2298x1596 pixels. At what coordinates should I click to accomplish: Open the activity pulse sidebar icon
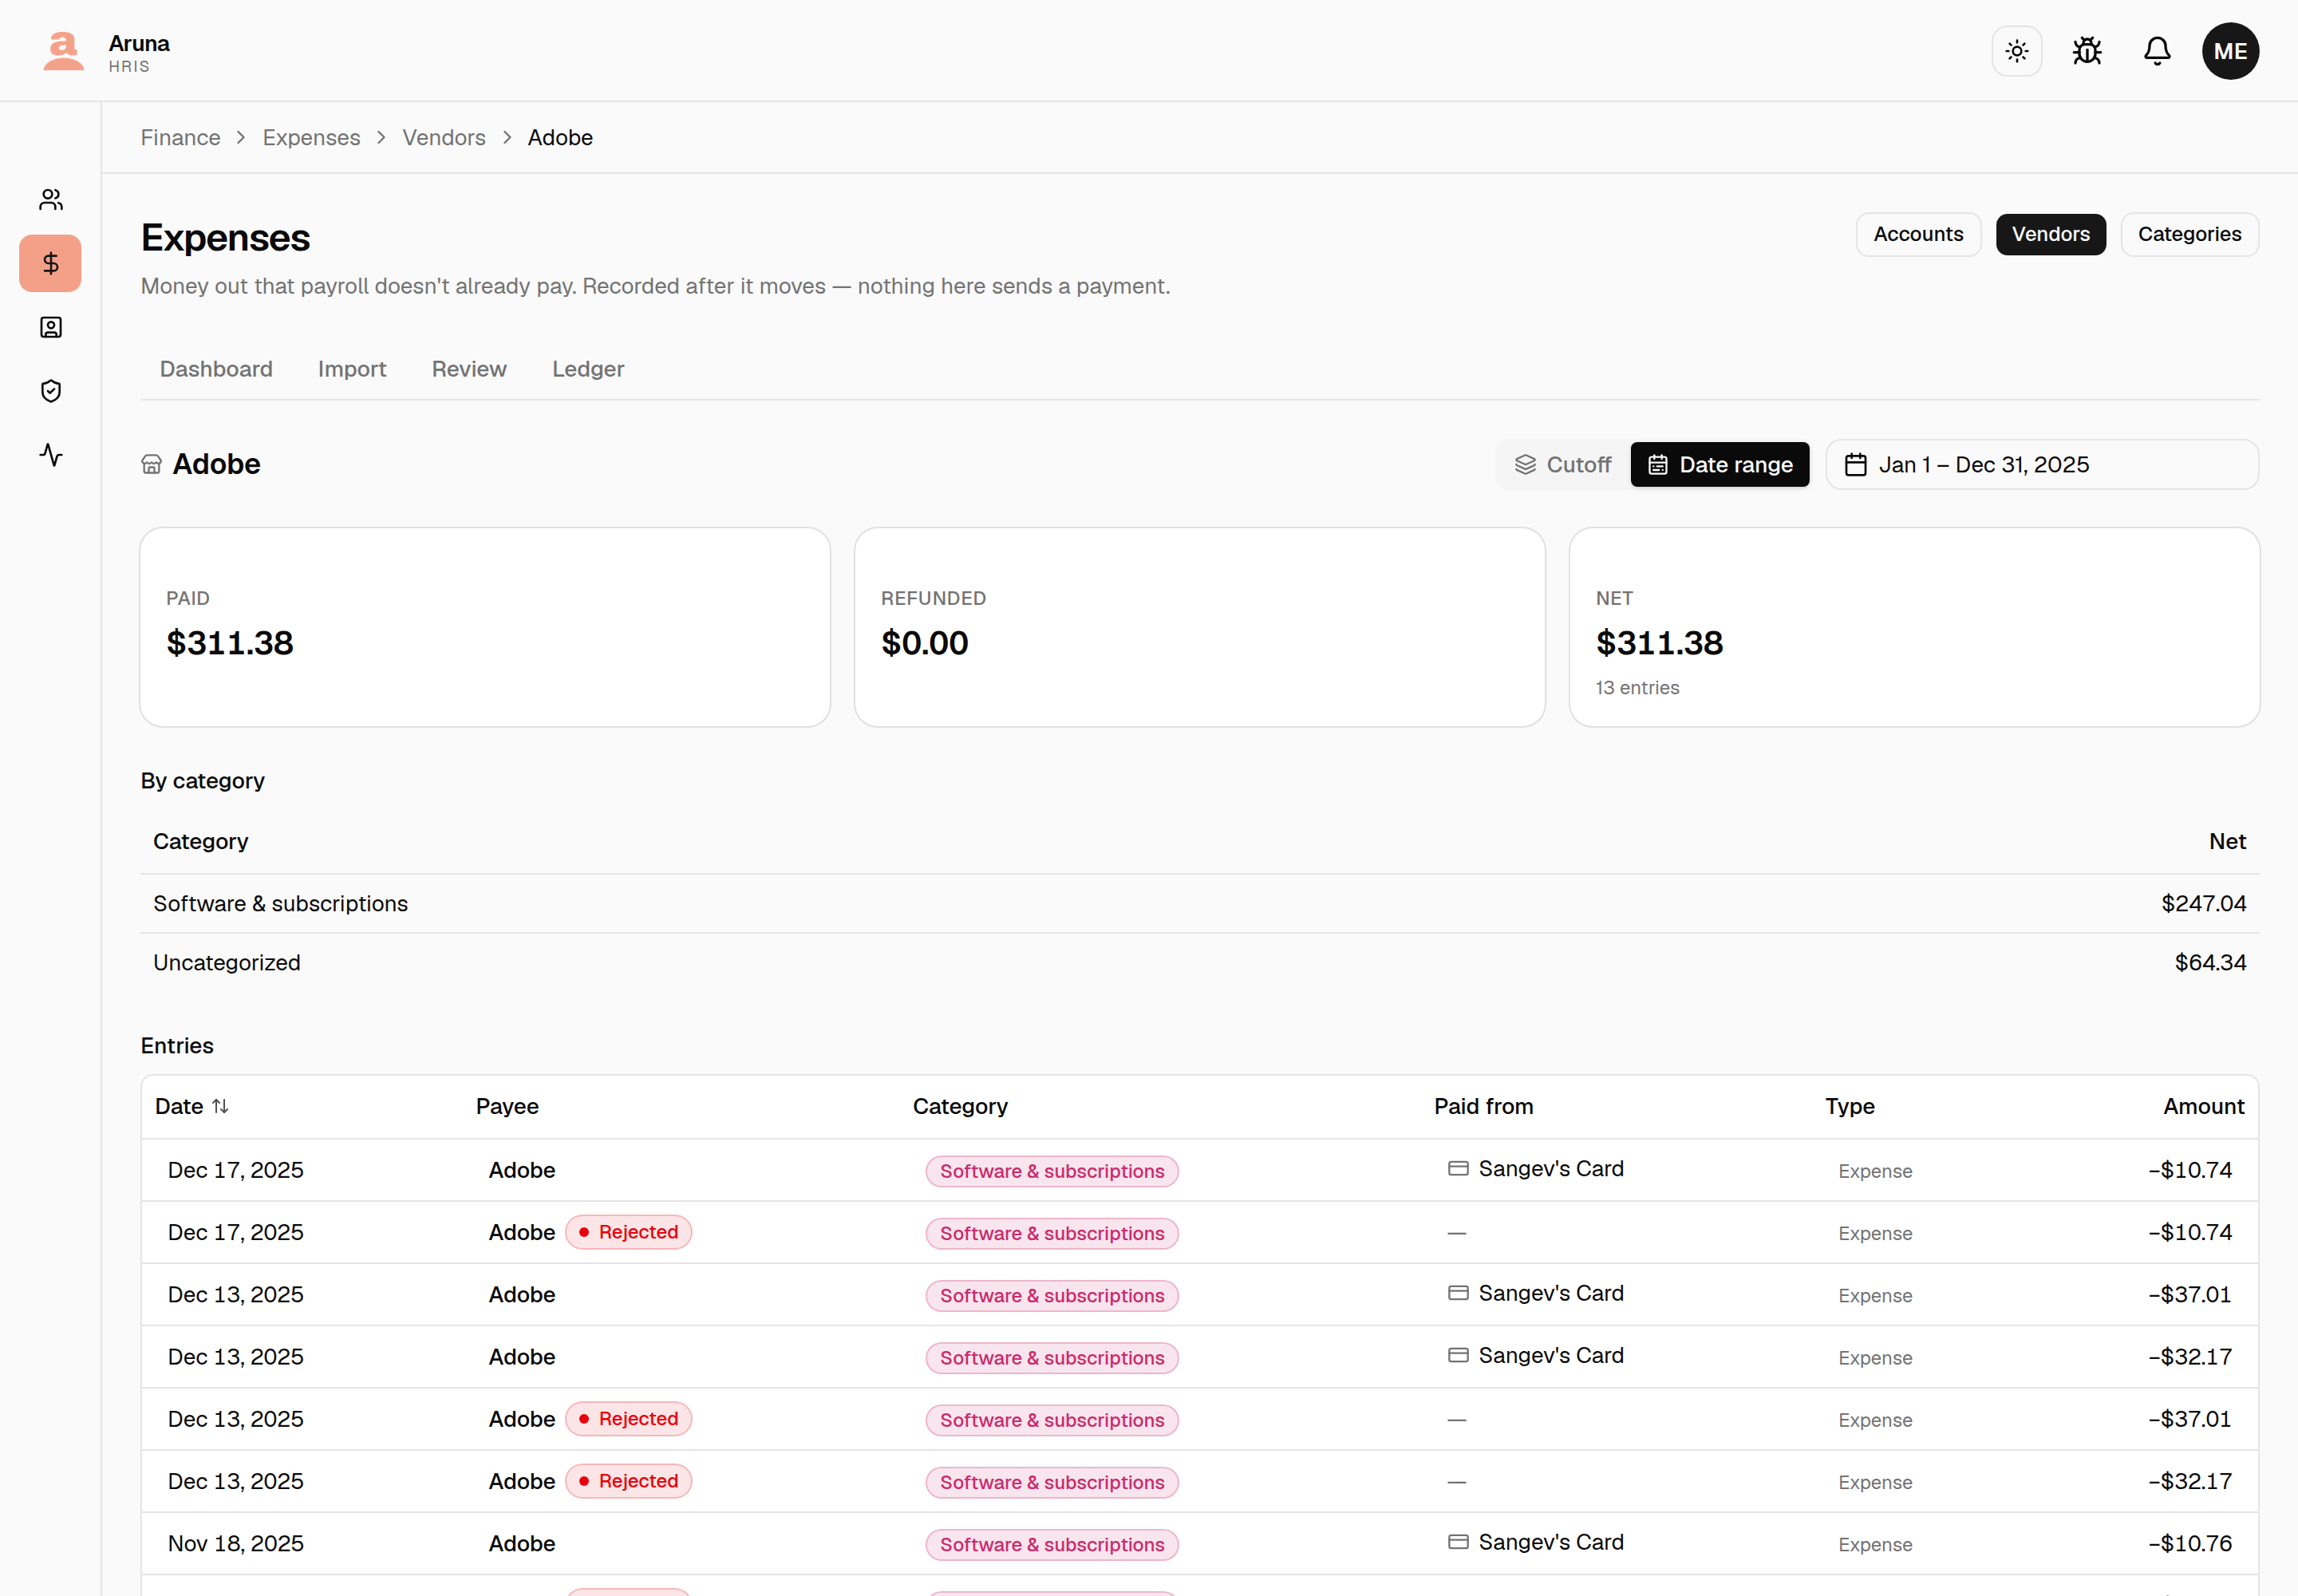click(x=51, y=455)
